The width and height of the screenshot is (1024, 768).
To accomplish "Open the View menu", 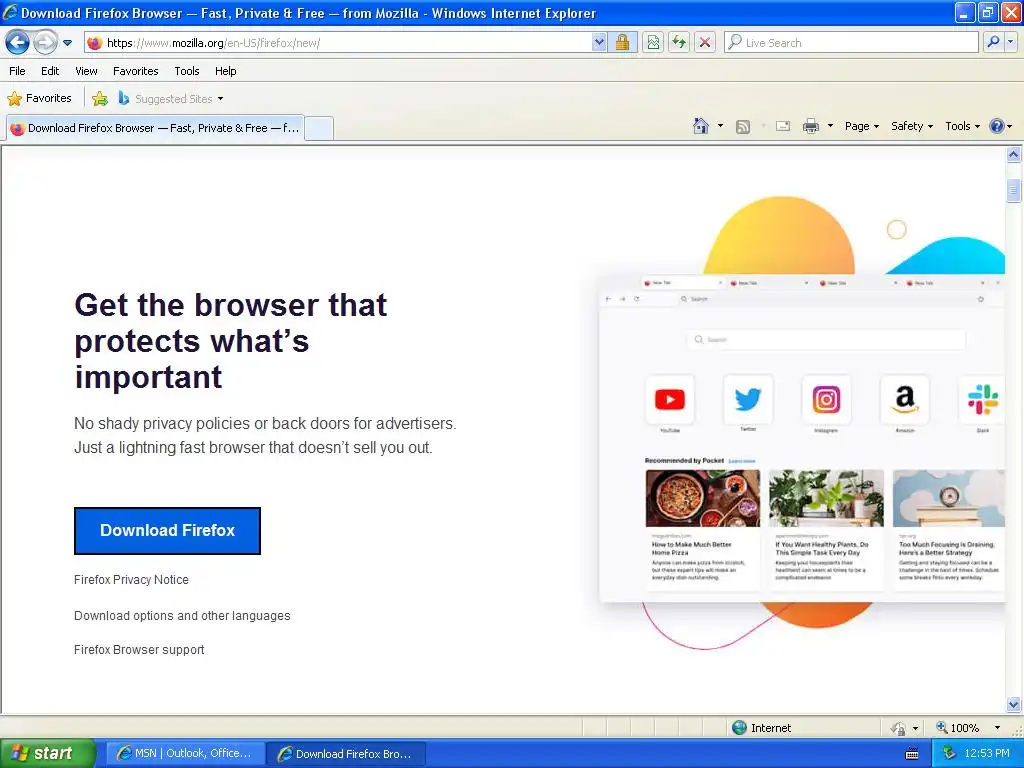I will [x=86, y=71].
